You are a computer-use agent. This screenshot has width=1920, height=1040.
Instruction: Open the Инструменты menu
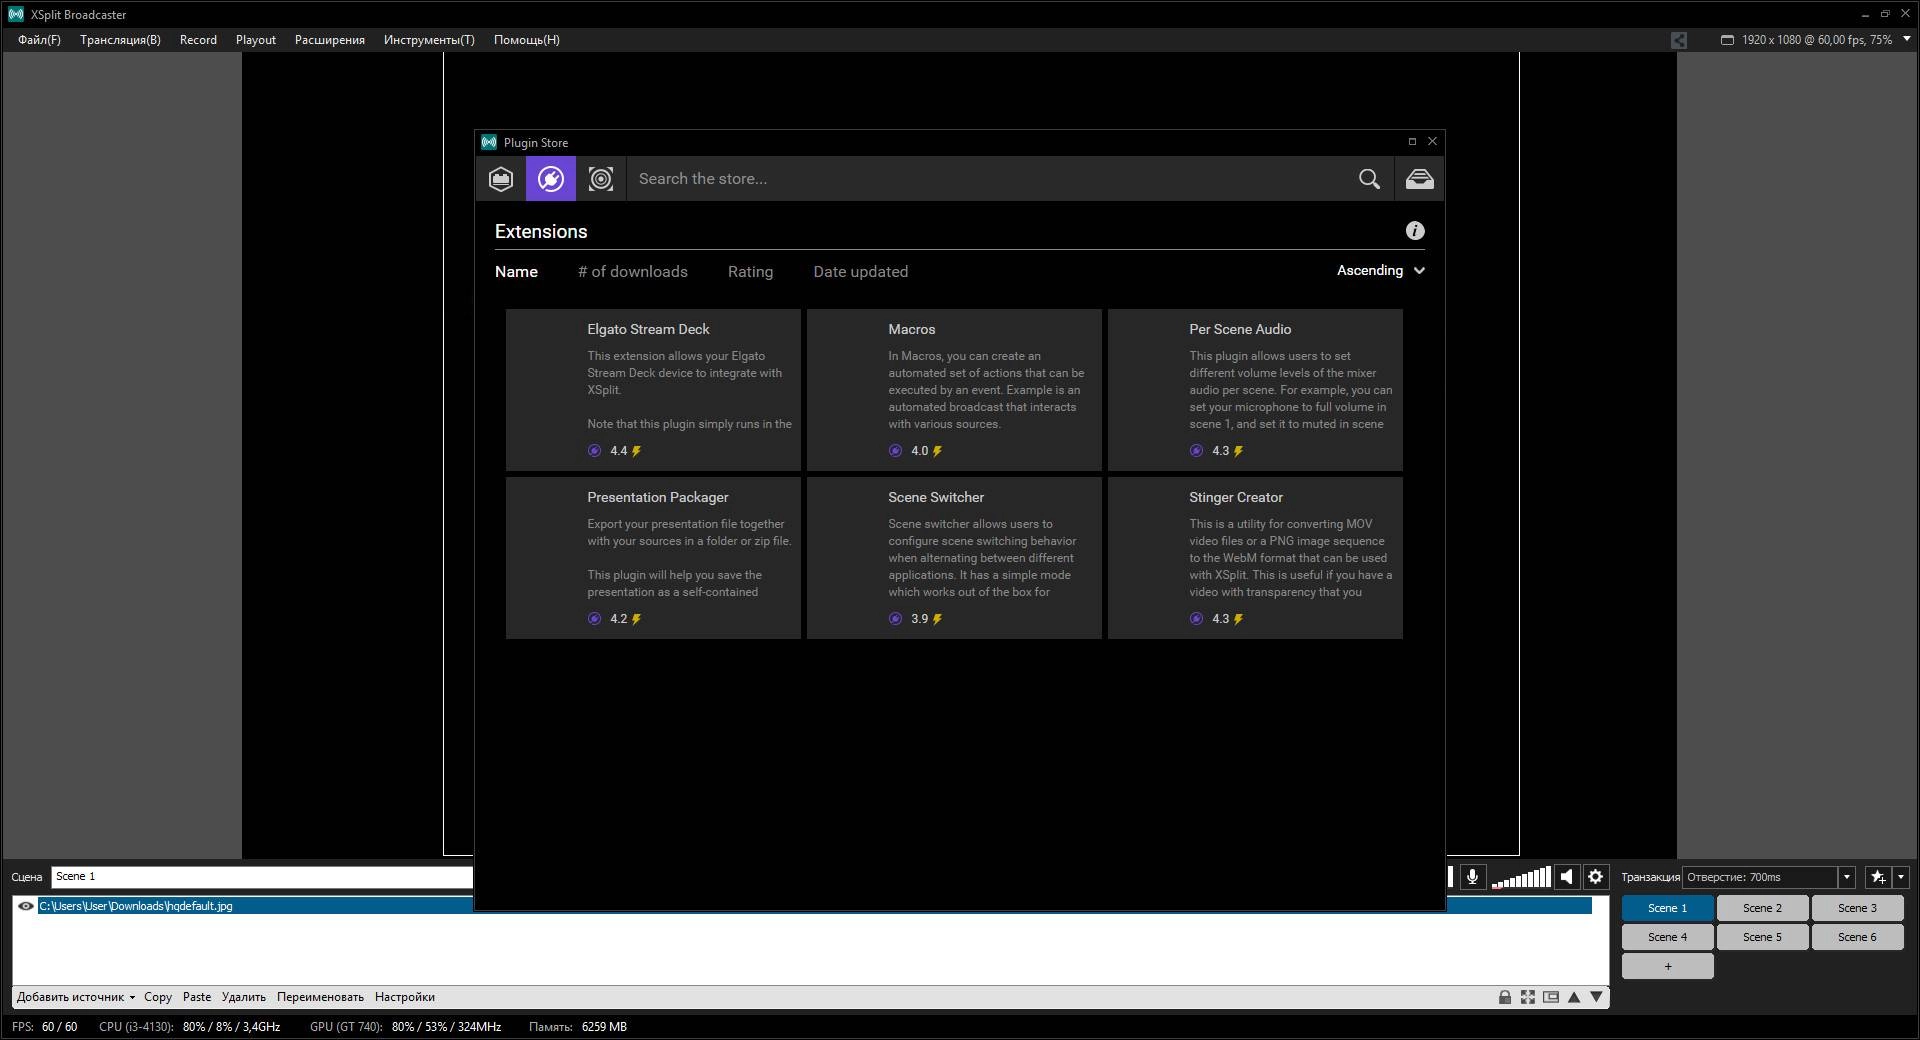tap(429, 40)
